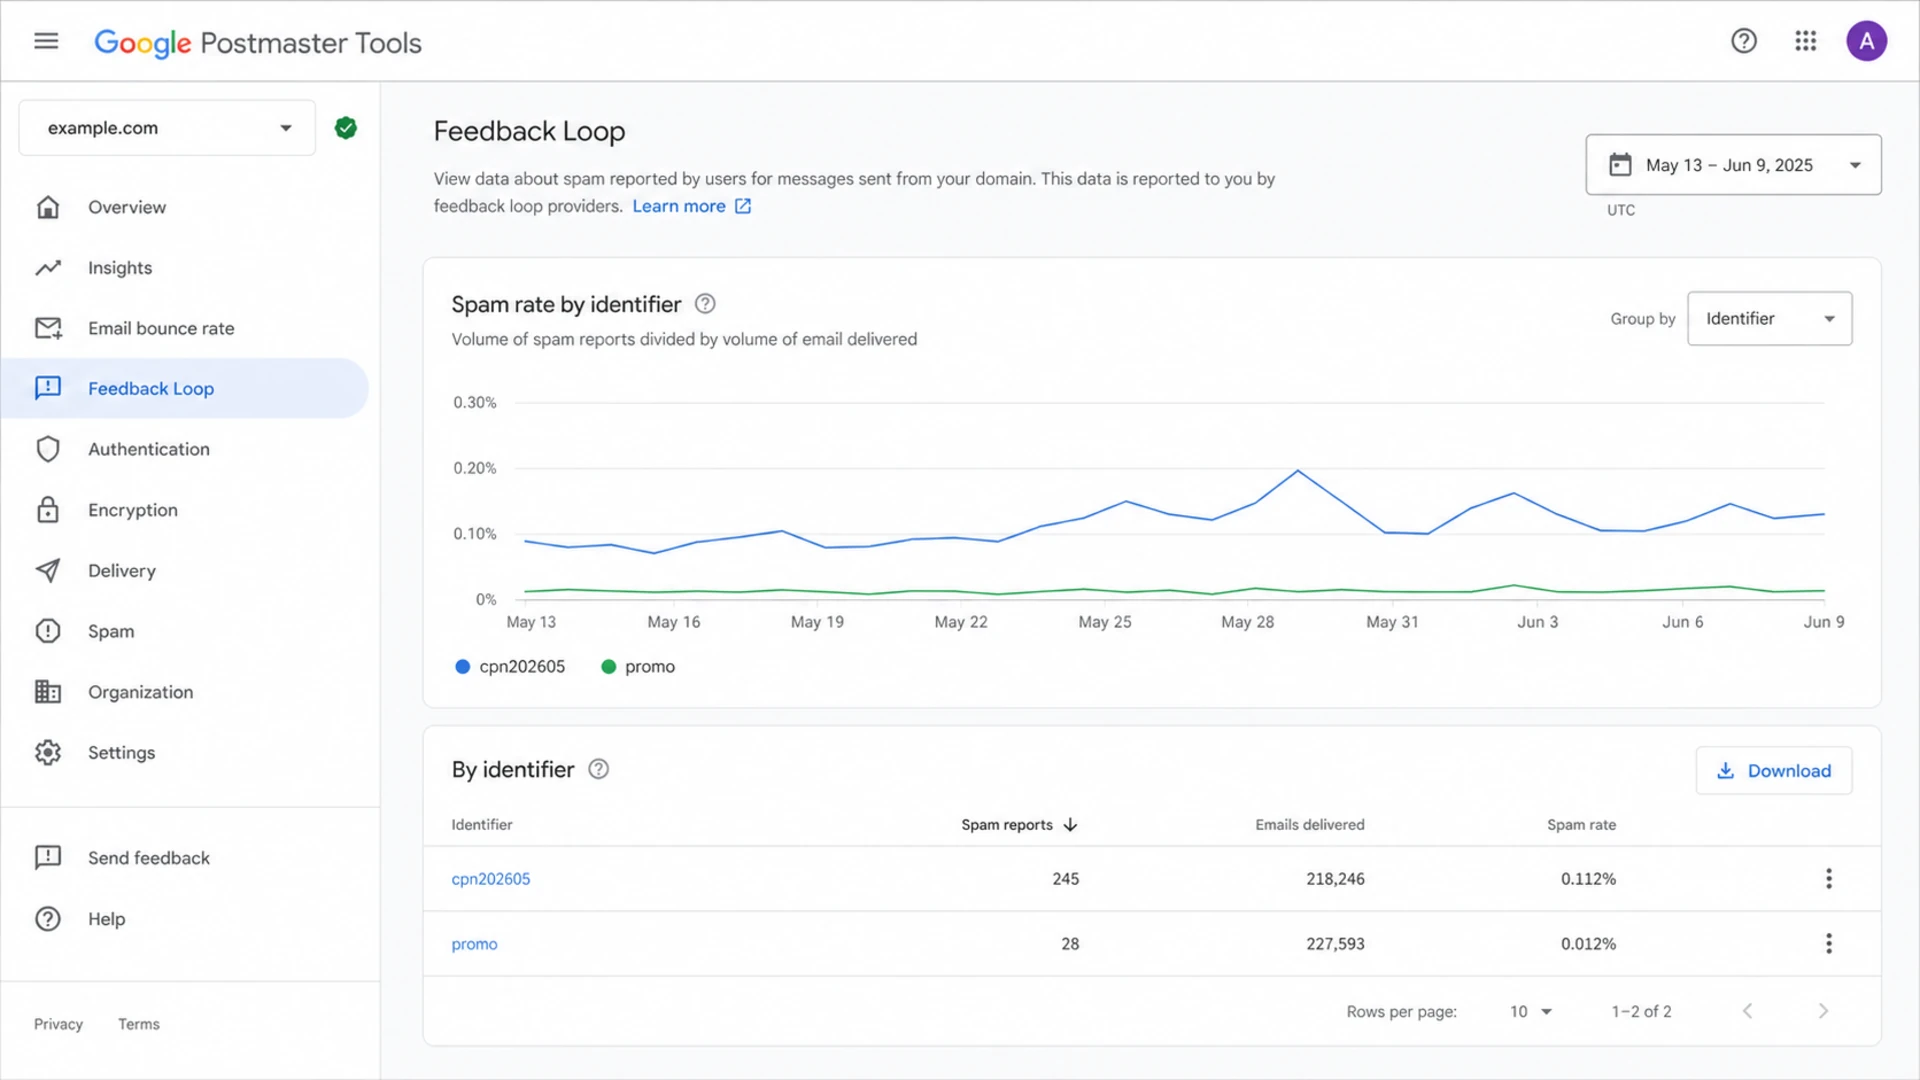Click the 0.012% spam rate cell

pyautogui.click(x=1588, y=944)
